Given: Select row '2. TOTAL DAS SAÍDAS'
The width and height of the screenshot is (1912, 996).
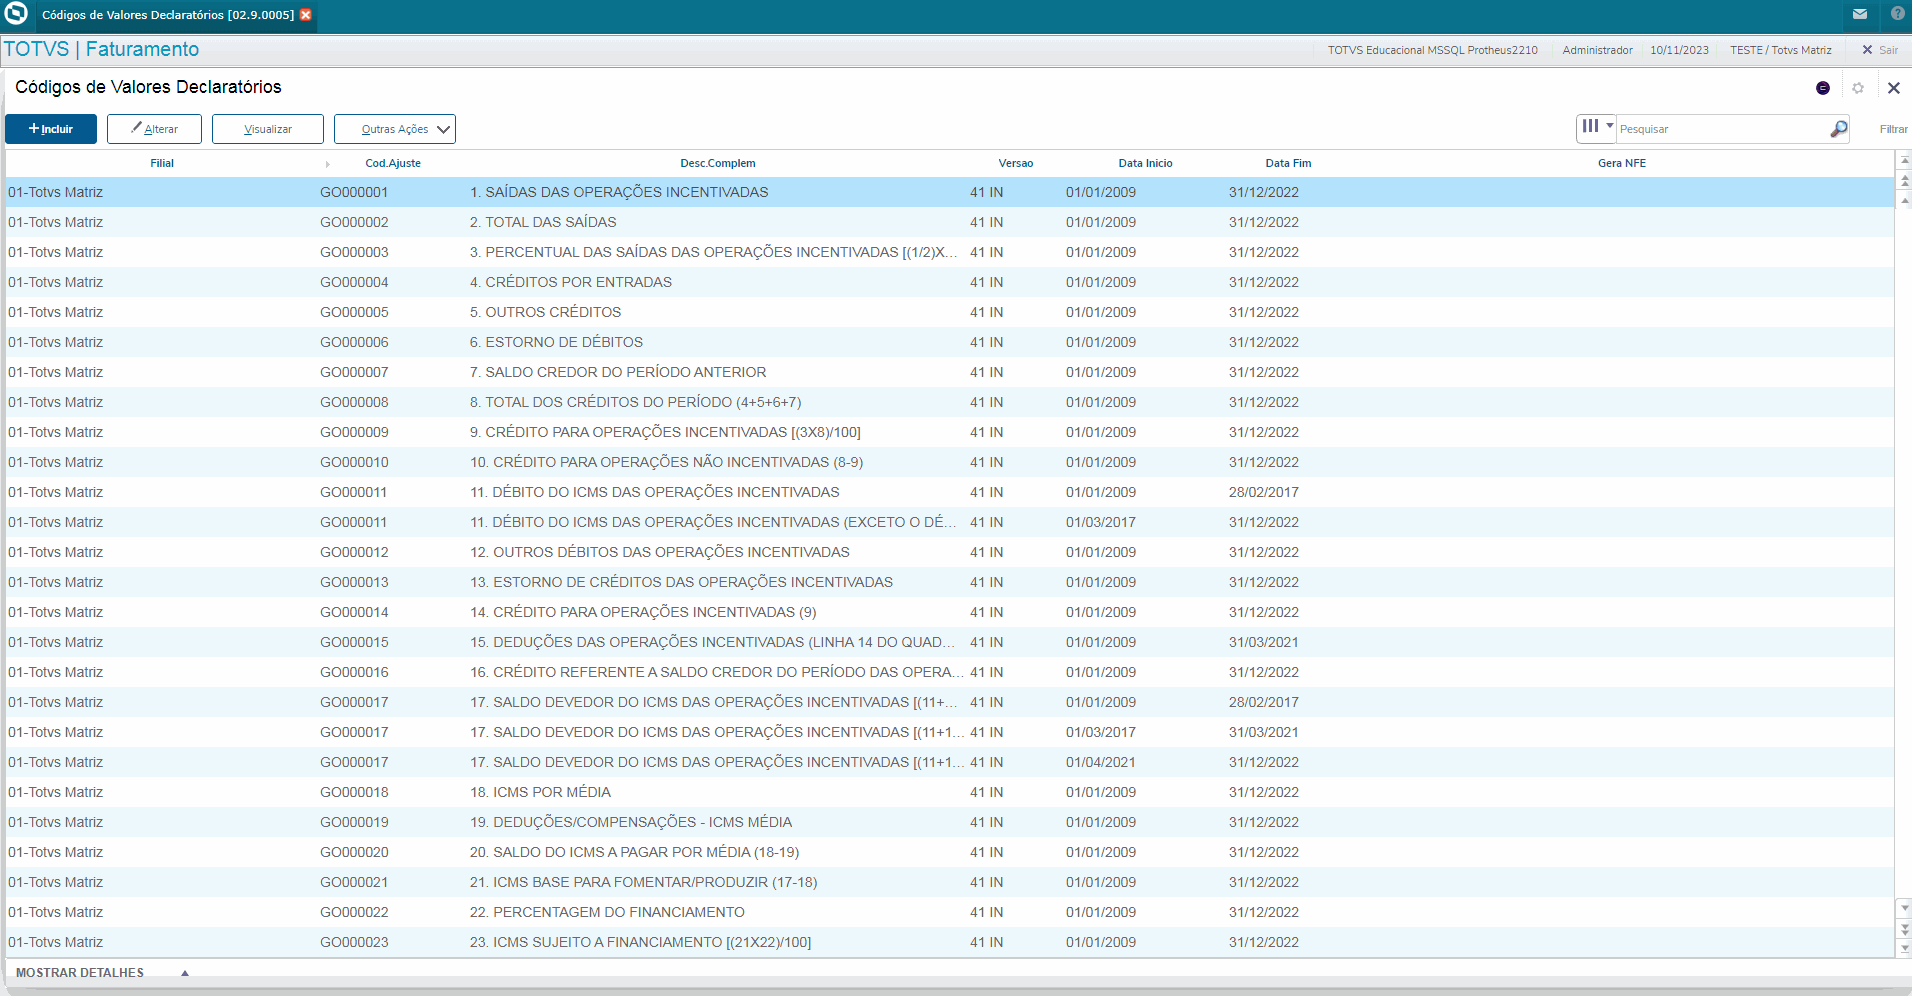Looking at the screenshot, I should [x=543, y=222].
